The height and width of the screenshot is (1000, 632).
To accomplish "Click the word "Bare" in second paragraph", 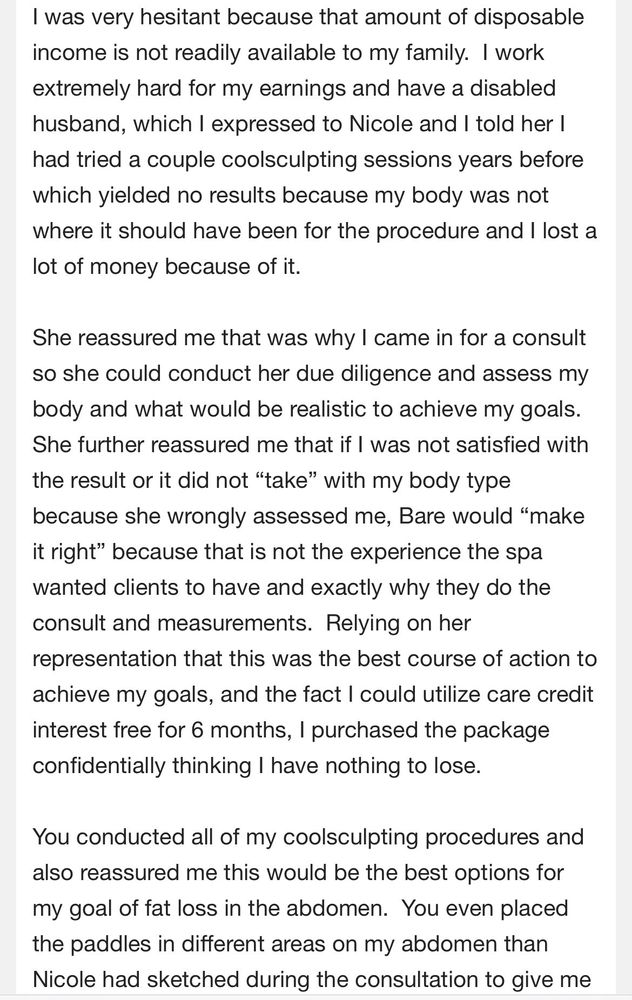I will [x=422, y=515].
